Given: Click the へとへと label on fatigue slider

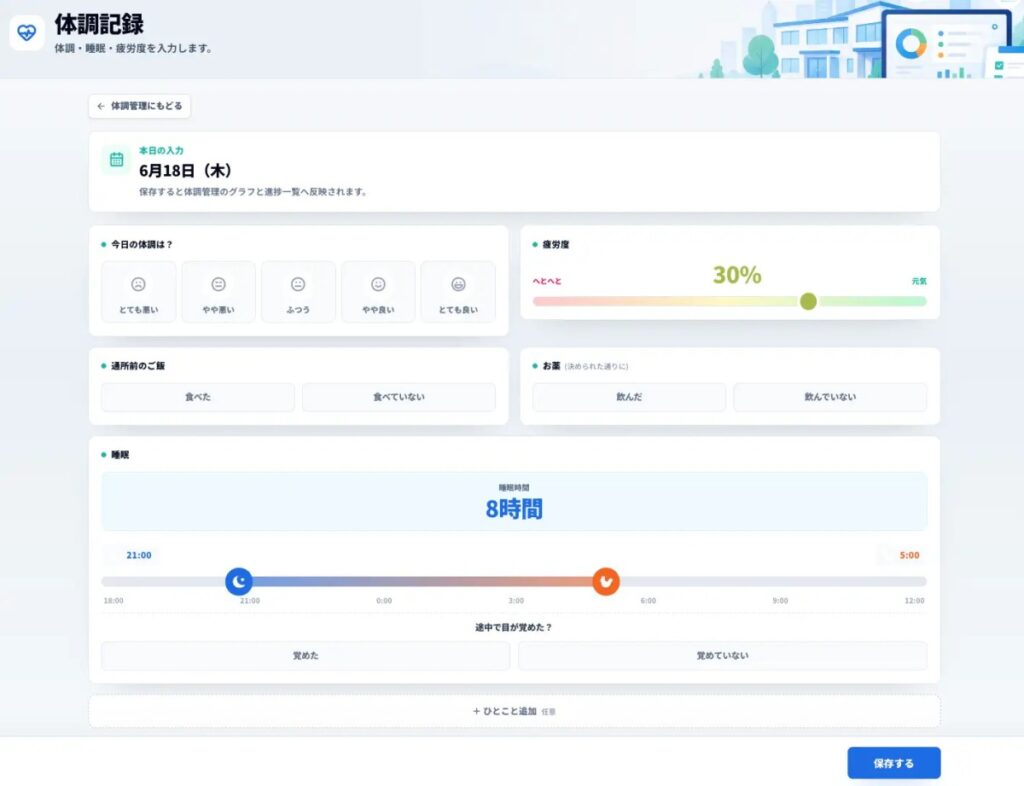Looking at the screenshot, I should tap(547, 281).
